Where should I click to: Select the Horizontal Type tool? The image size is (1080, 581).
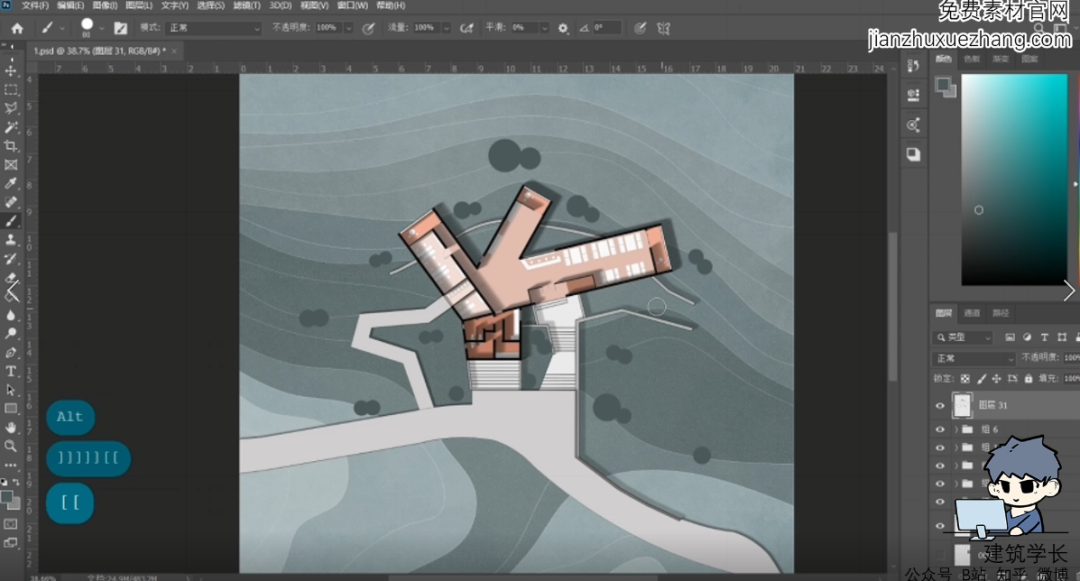coord(11,371)
